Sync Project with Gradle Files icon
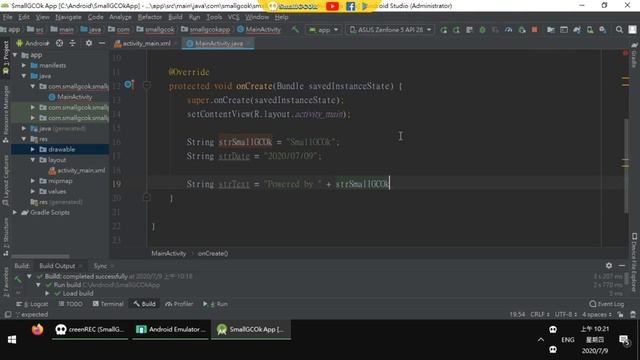 [x=577, y=30]
